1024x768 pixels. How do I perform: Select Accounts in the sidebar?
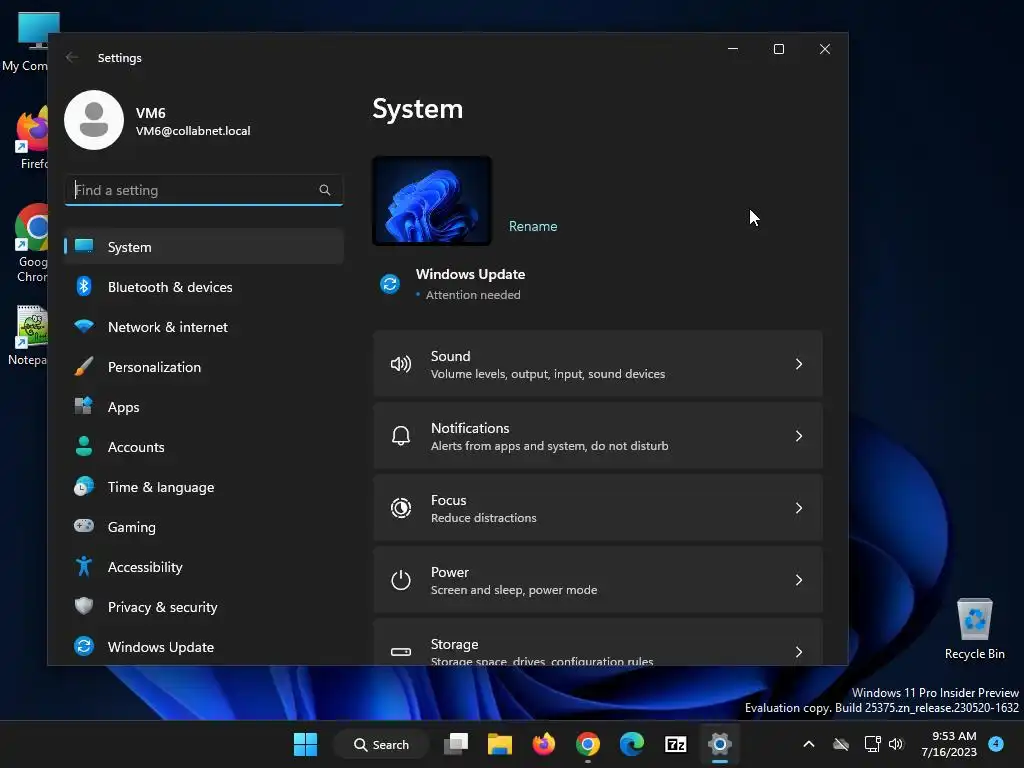click(x=204, y=447)
